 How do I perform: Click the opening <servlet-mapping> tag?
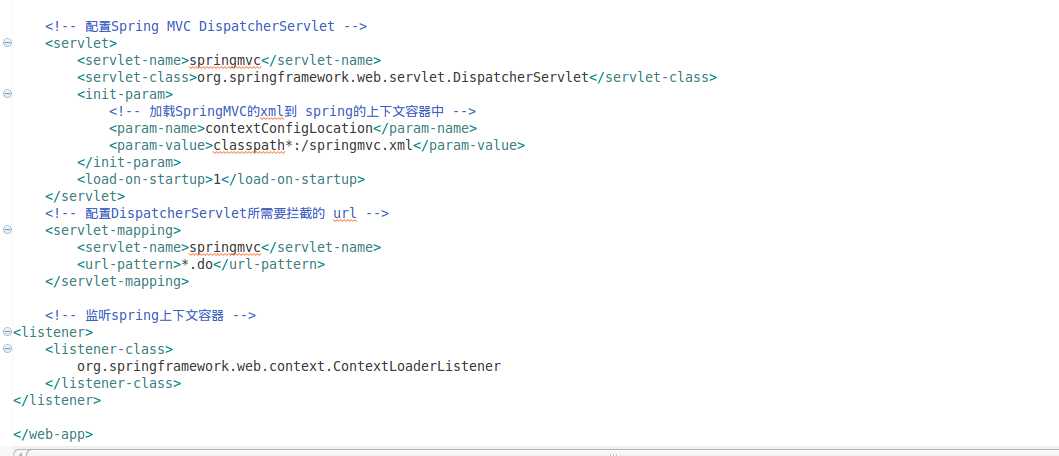pyautogui.click(x=113, y=230)
